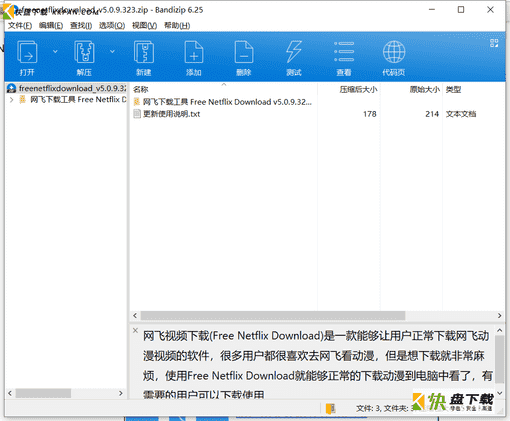This screenshot has height=421, width=510.
Task: Open the 查找(I) menu
Action: coord(81,25)
